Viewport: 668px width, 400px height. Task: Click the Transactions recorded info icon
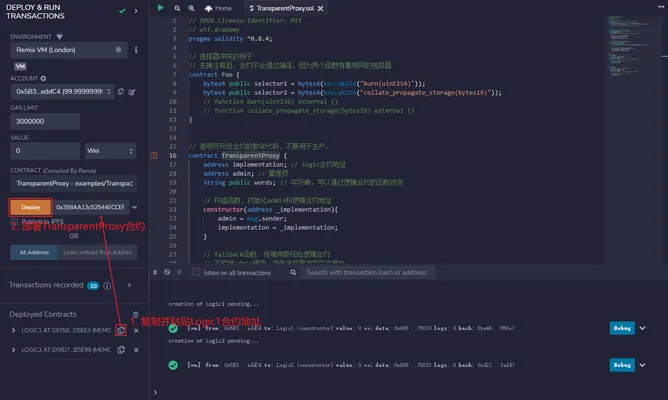pos(107,285)
